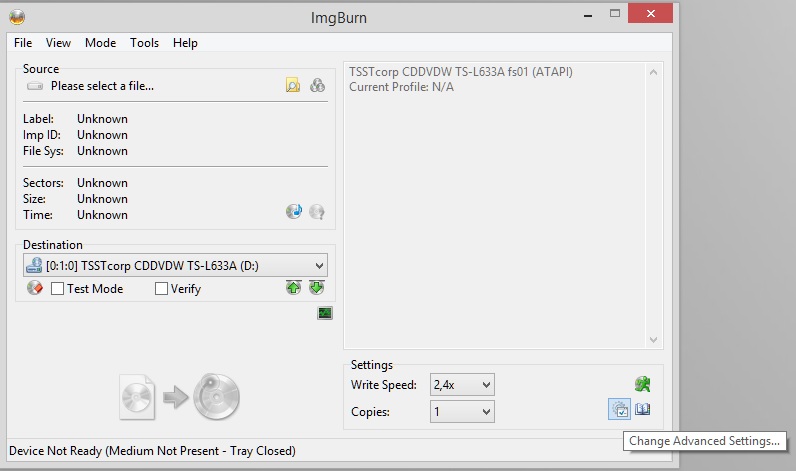Click the book icon next to Advanced Settings
Screen dimensions: 796x471
tap(643, 409)
